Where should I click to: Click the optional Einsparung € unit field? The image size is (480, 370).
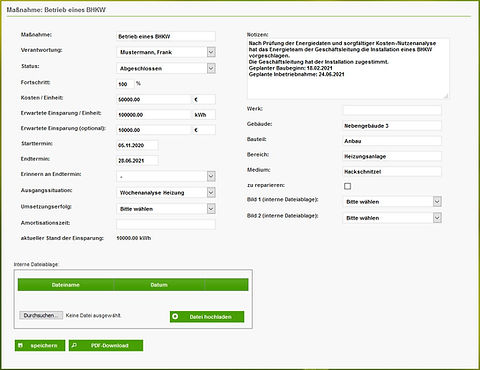click(204, 130)
